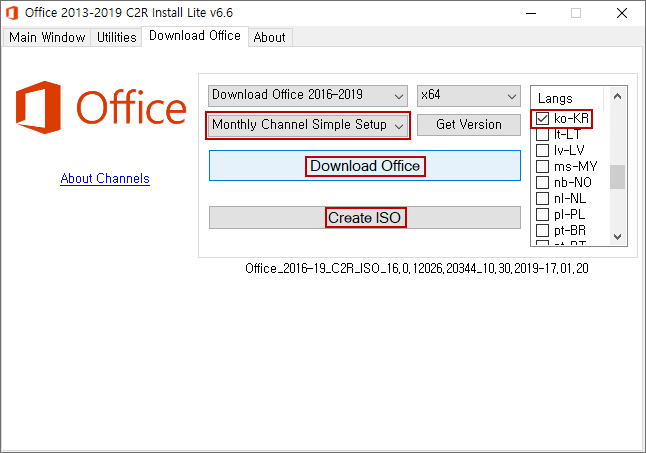Select the Download Office tab
The image size is (646, 453).
click(195, 36)
